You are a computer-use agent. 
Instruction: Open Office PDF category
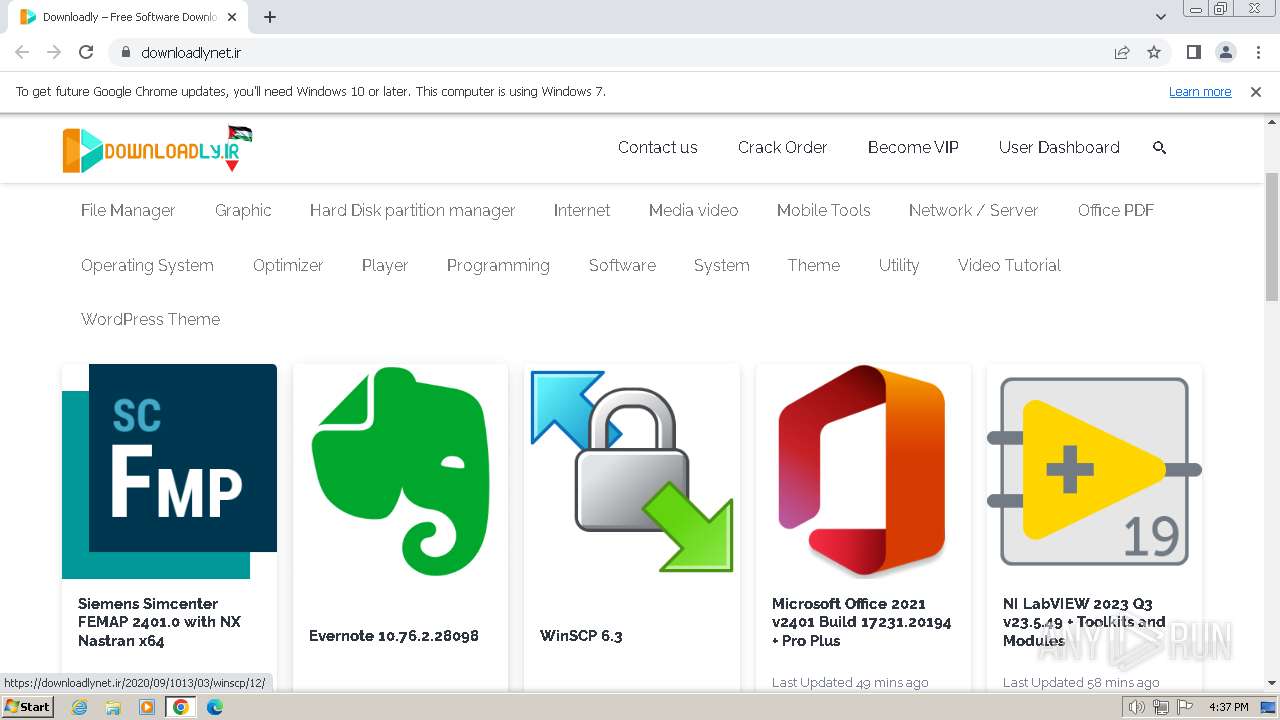tap(1116, 210)
